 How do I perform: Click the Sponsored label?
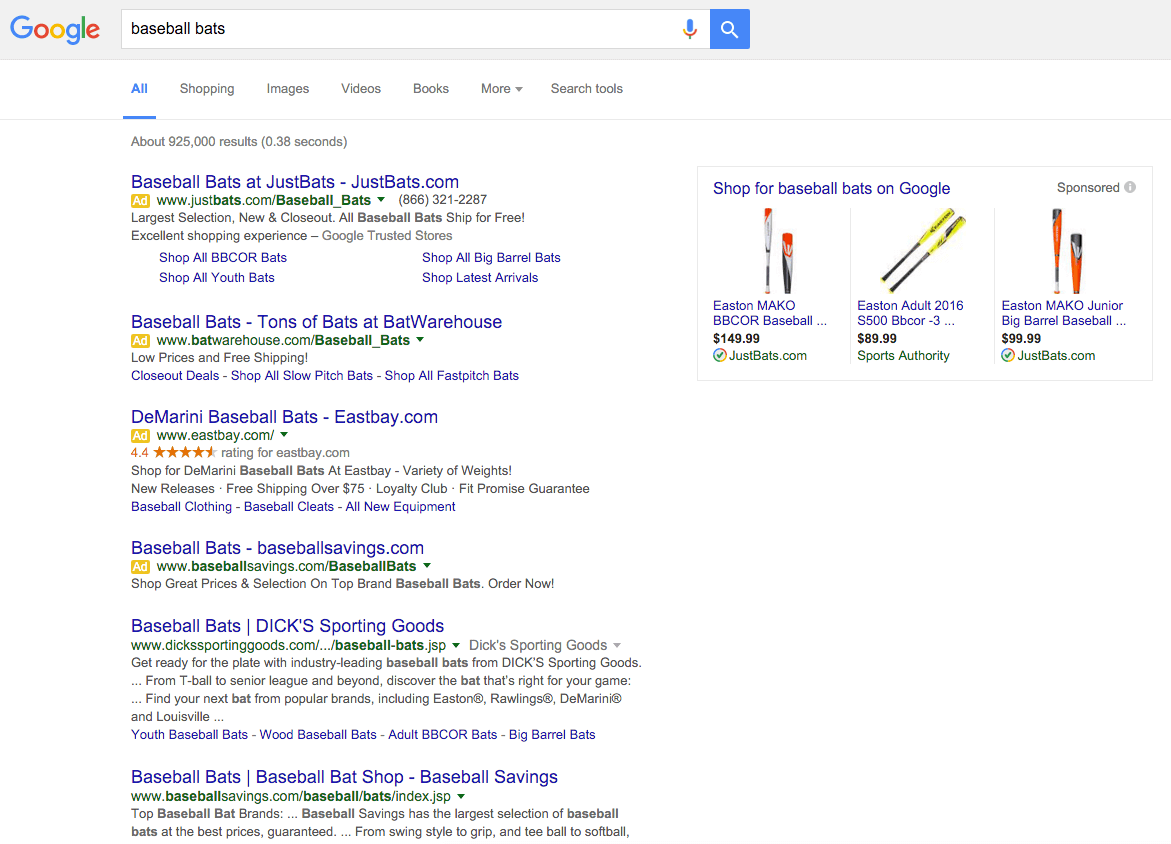[x=1088, y=187]
